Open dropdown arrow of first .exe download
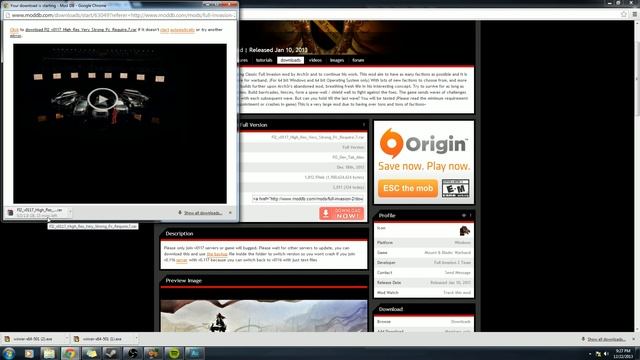 [x=66, y=339]
